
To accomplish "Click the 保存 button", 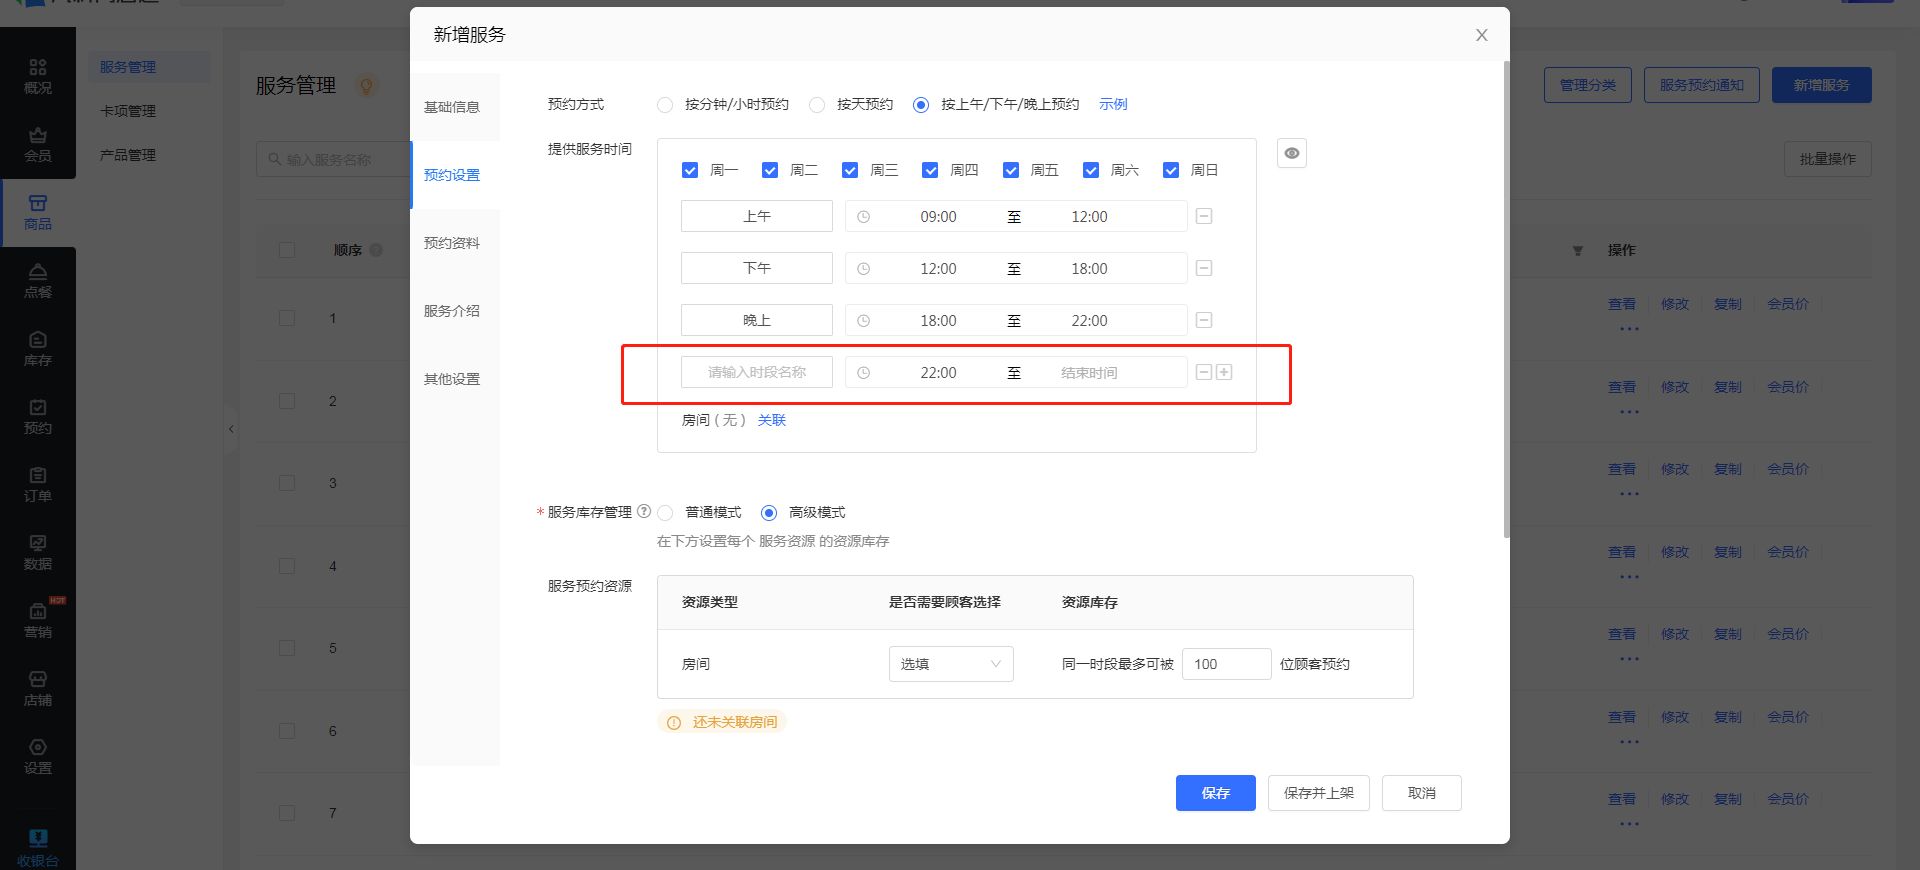I will pyautogui.click(x=1215, y=793).
